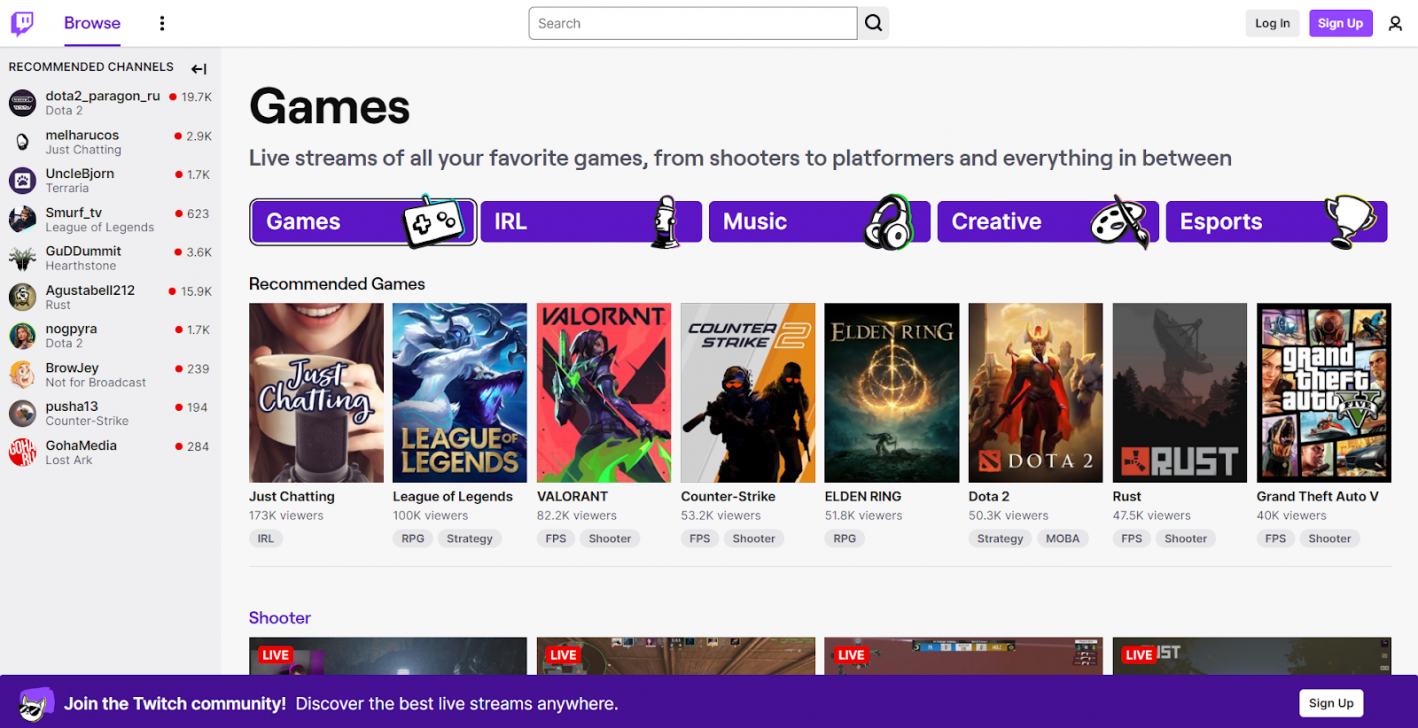Select the Games category tab
1418x728 pixels.
coord(363,222)
